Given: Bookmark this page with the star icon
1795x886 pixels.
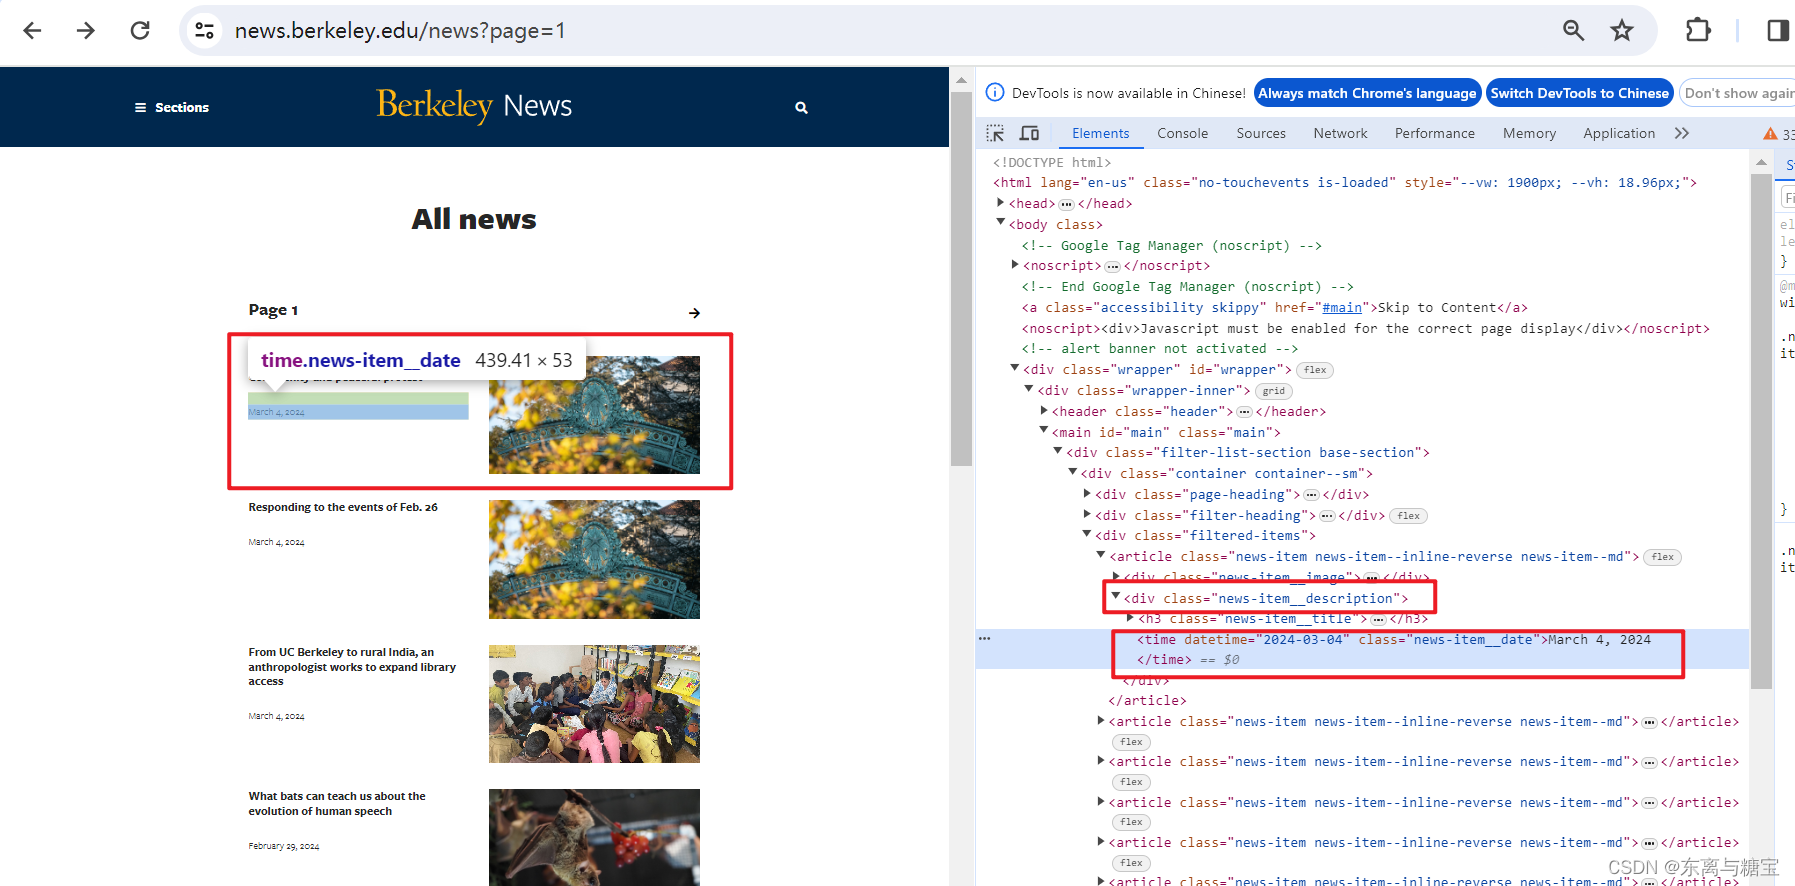Looking at the screenshot, I should click(x=1622, y=31).
